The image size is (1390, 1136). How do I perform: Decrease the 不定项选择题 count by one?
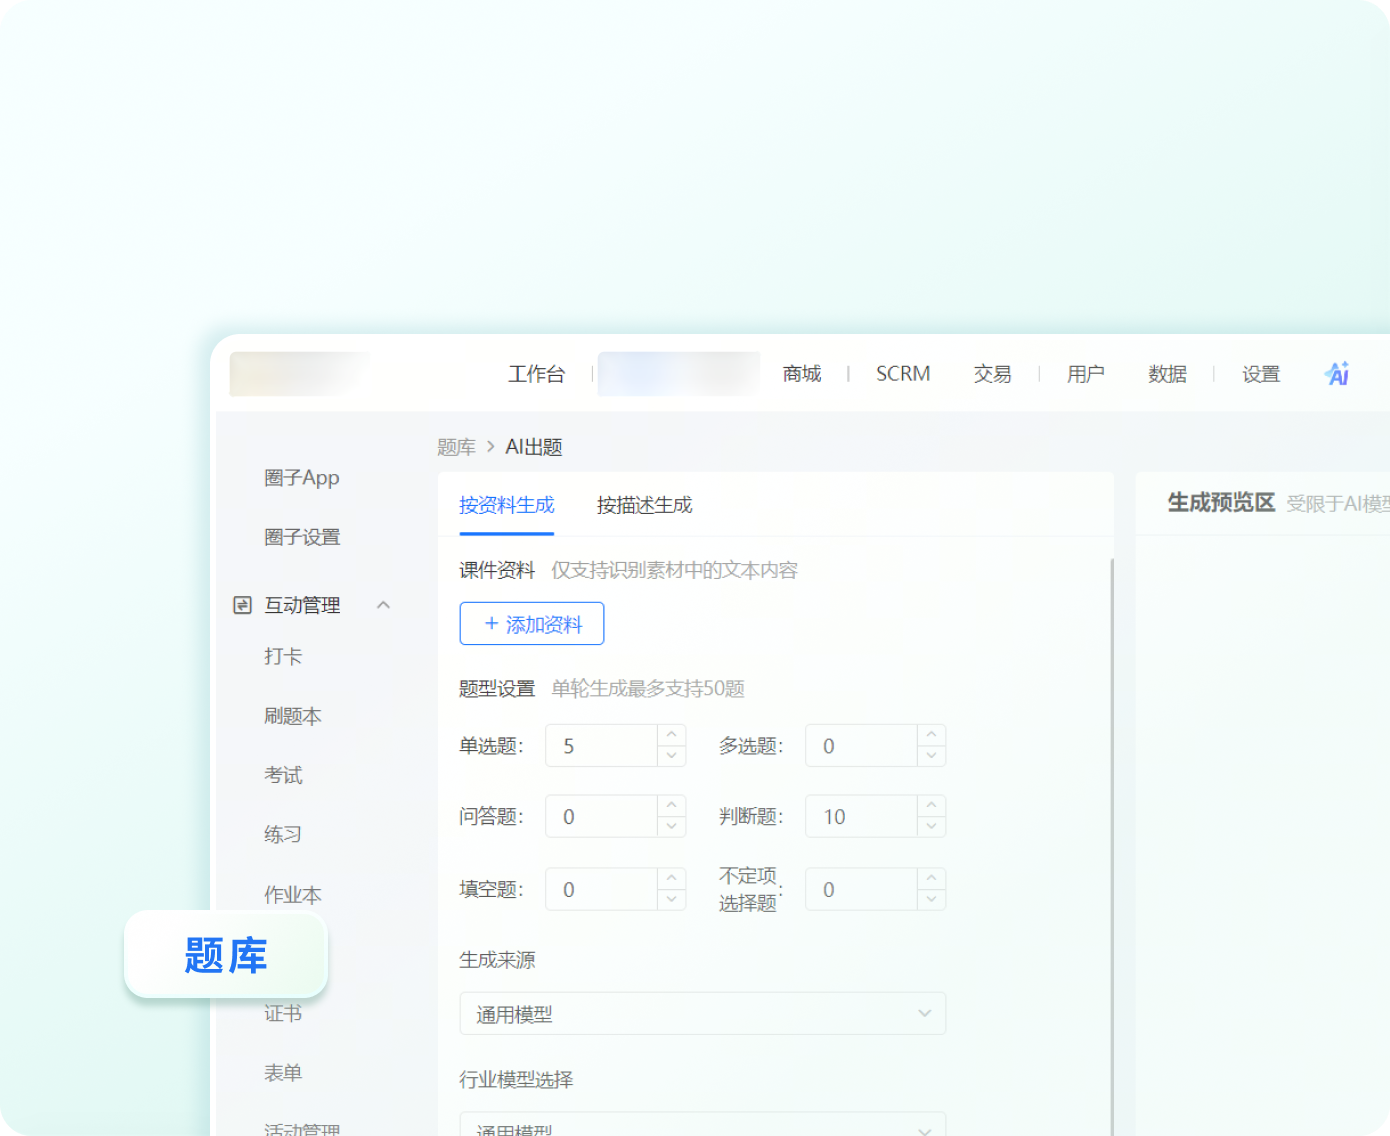(x=931, y=900)
